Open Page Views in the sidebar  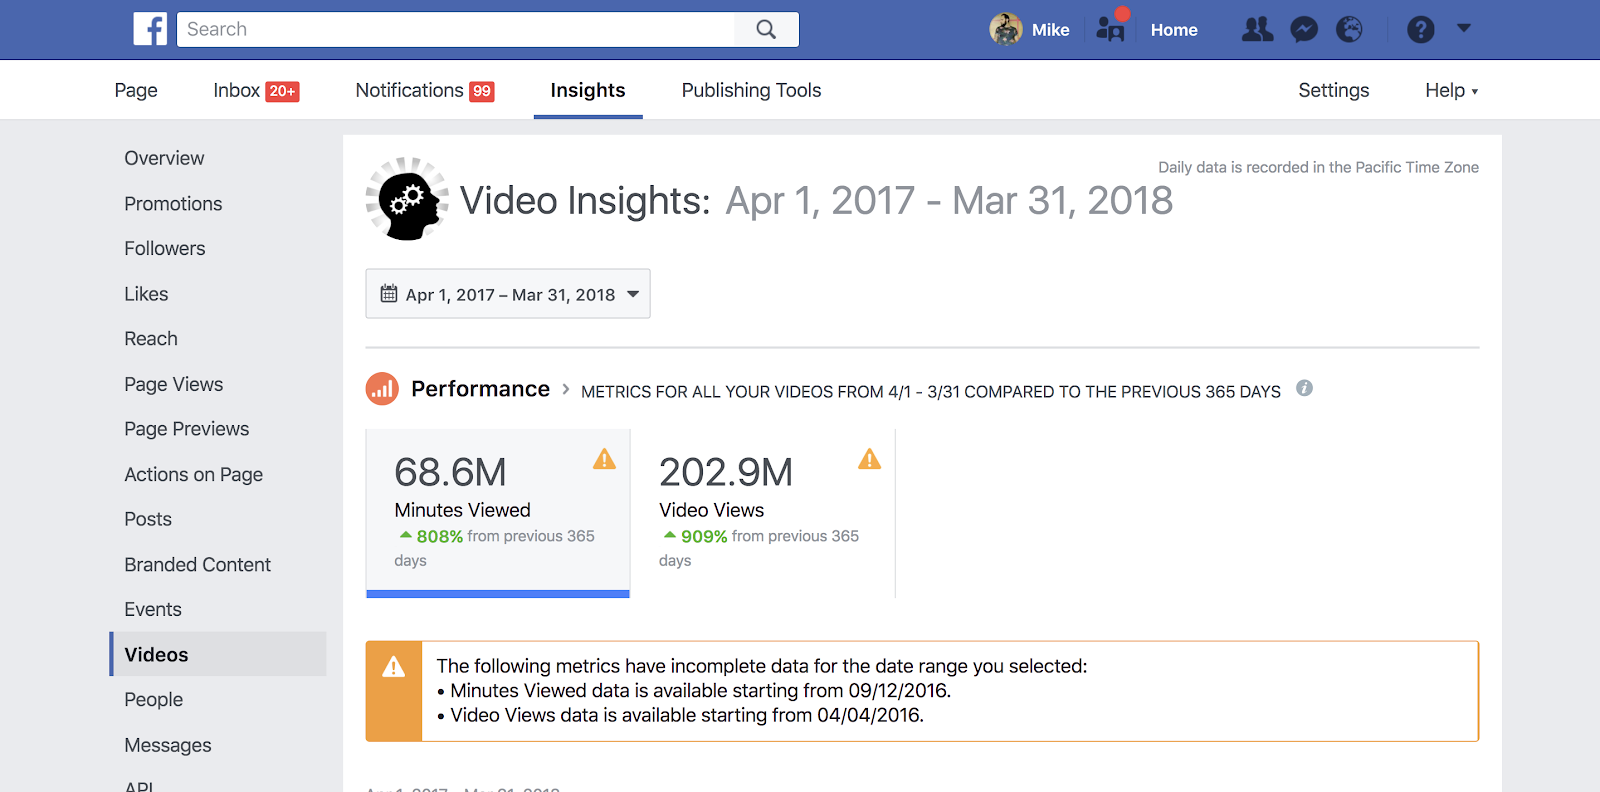tap(174, 384)
